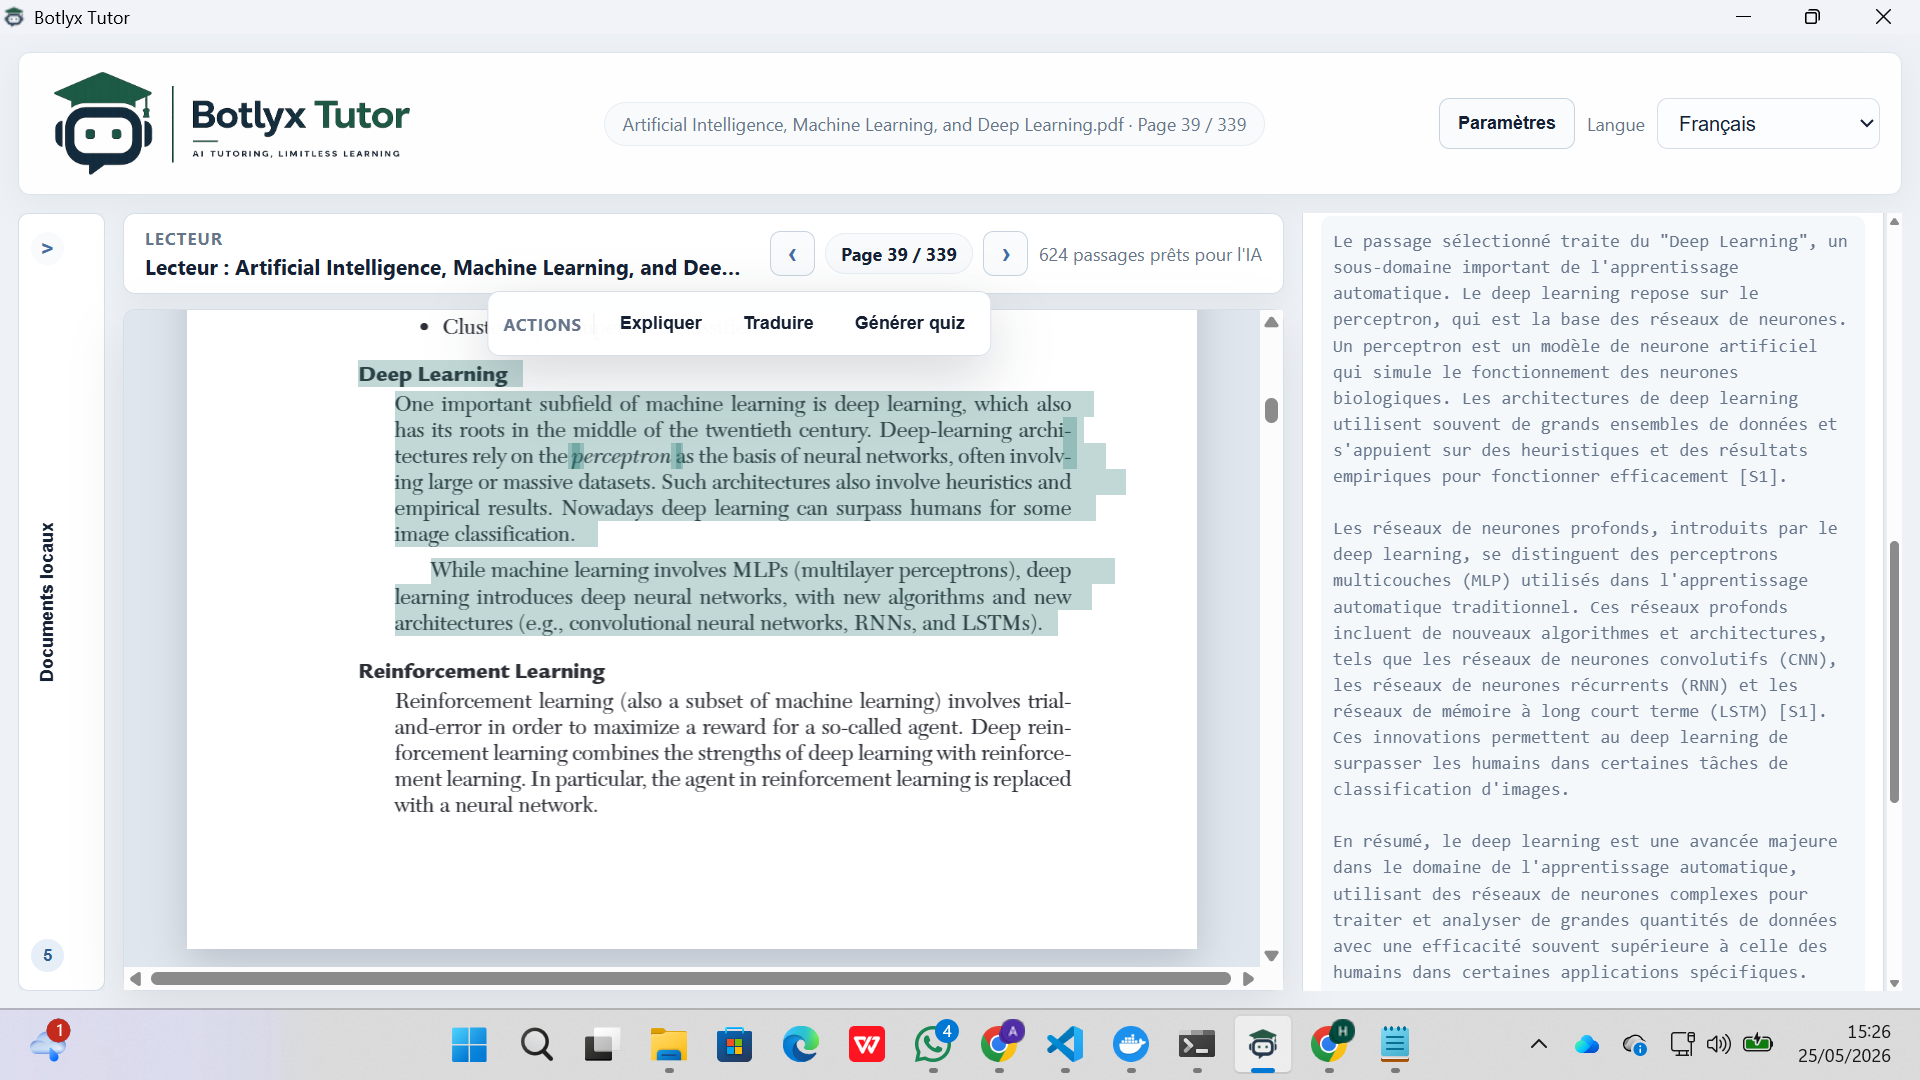Image resolution: width=1920 pixels, height=1080 pixels.
Task: Click the explanation panel scroll down arrow
Action: tap(1894, 983)
